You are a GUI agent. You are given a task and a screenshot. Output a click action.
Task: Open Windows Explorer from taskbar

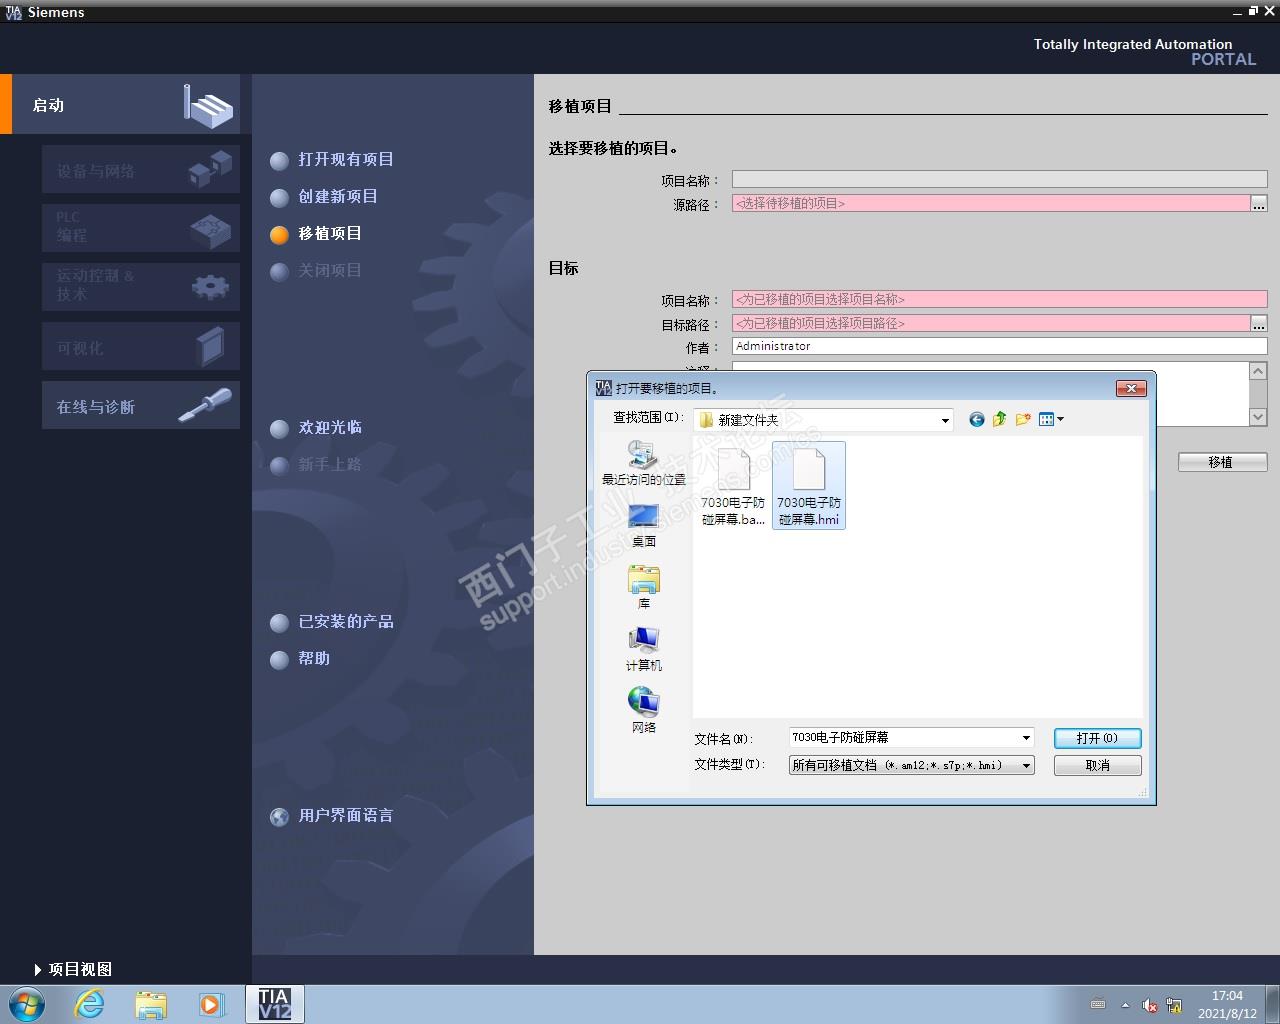[151, 1004]
